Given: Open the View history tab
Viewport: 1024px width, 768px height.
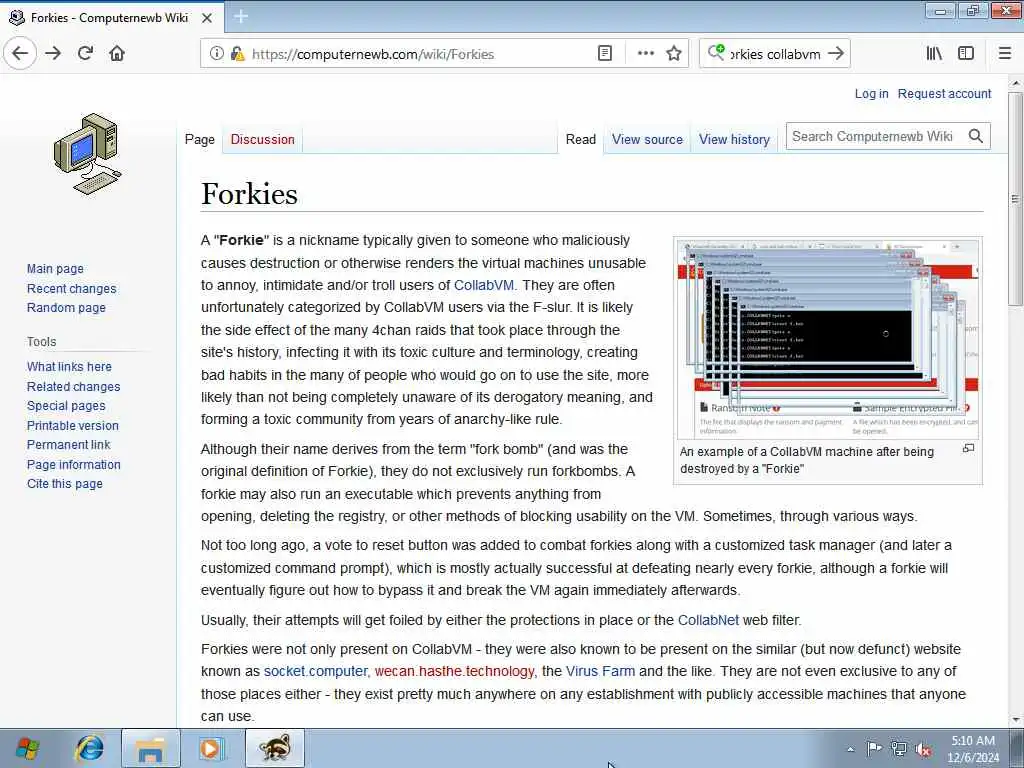Looking at the screenshot, I should (734, 139).
